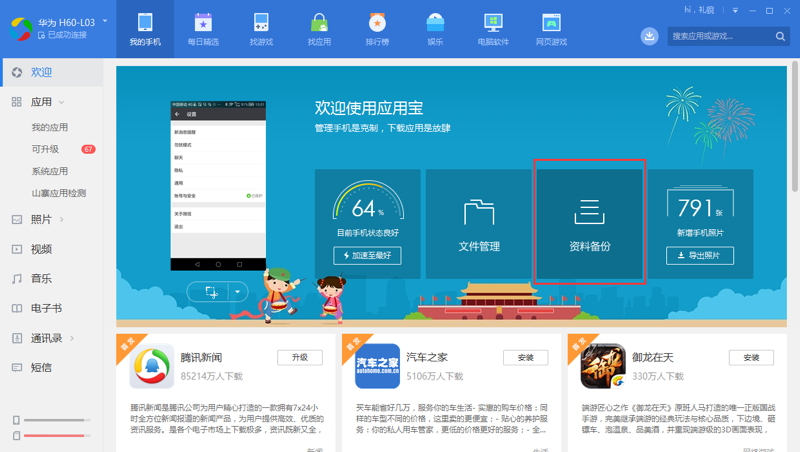Click the 64% phone status gauge
This screenshot has height=452, width=800.
pyautogui.click(x=368, y=202)
